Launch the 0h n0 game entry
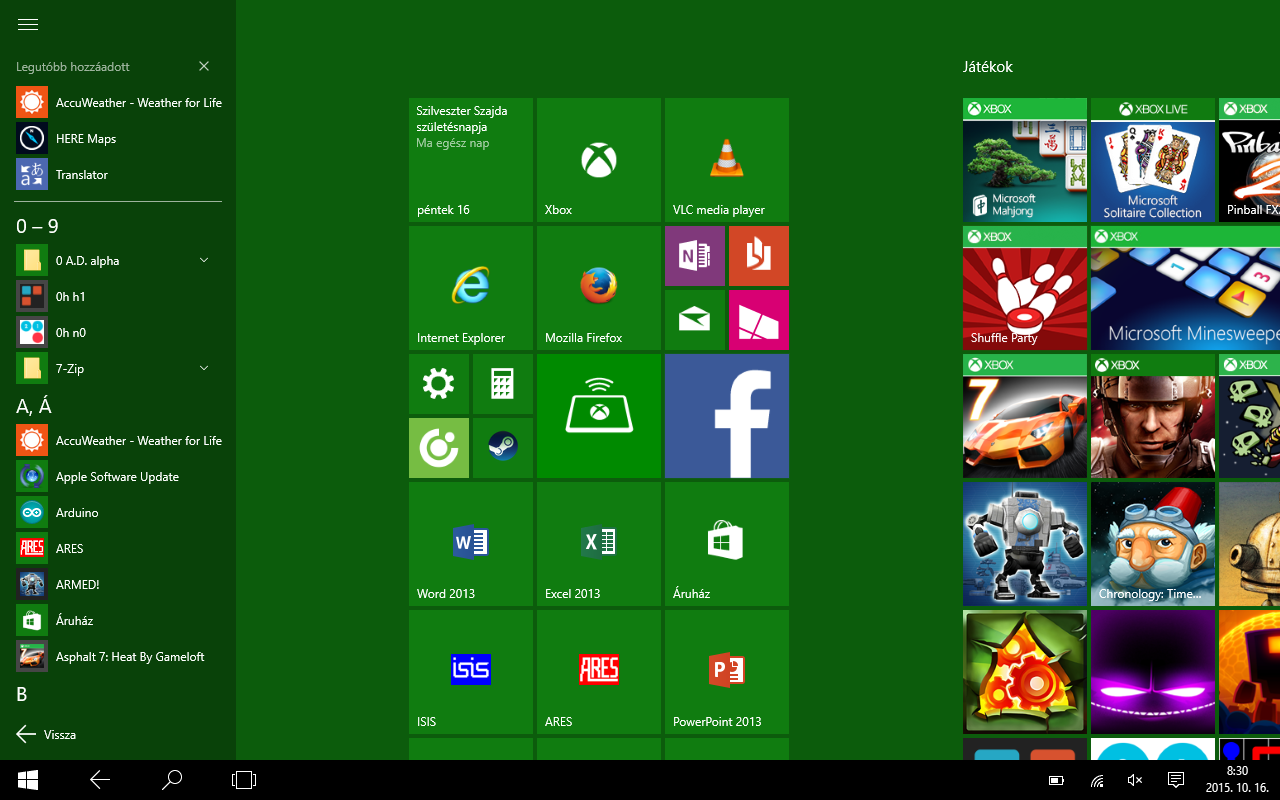 coord(119,332)
